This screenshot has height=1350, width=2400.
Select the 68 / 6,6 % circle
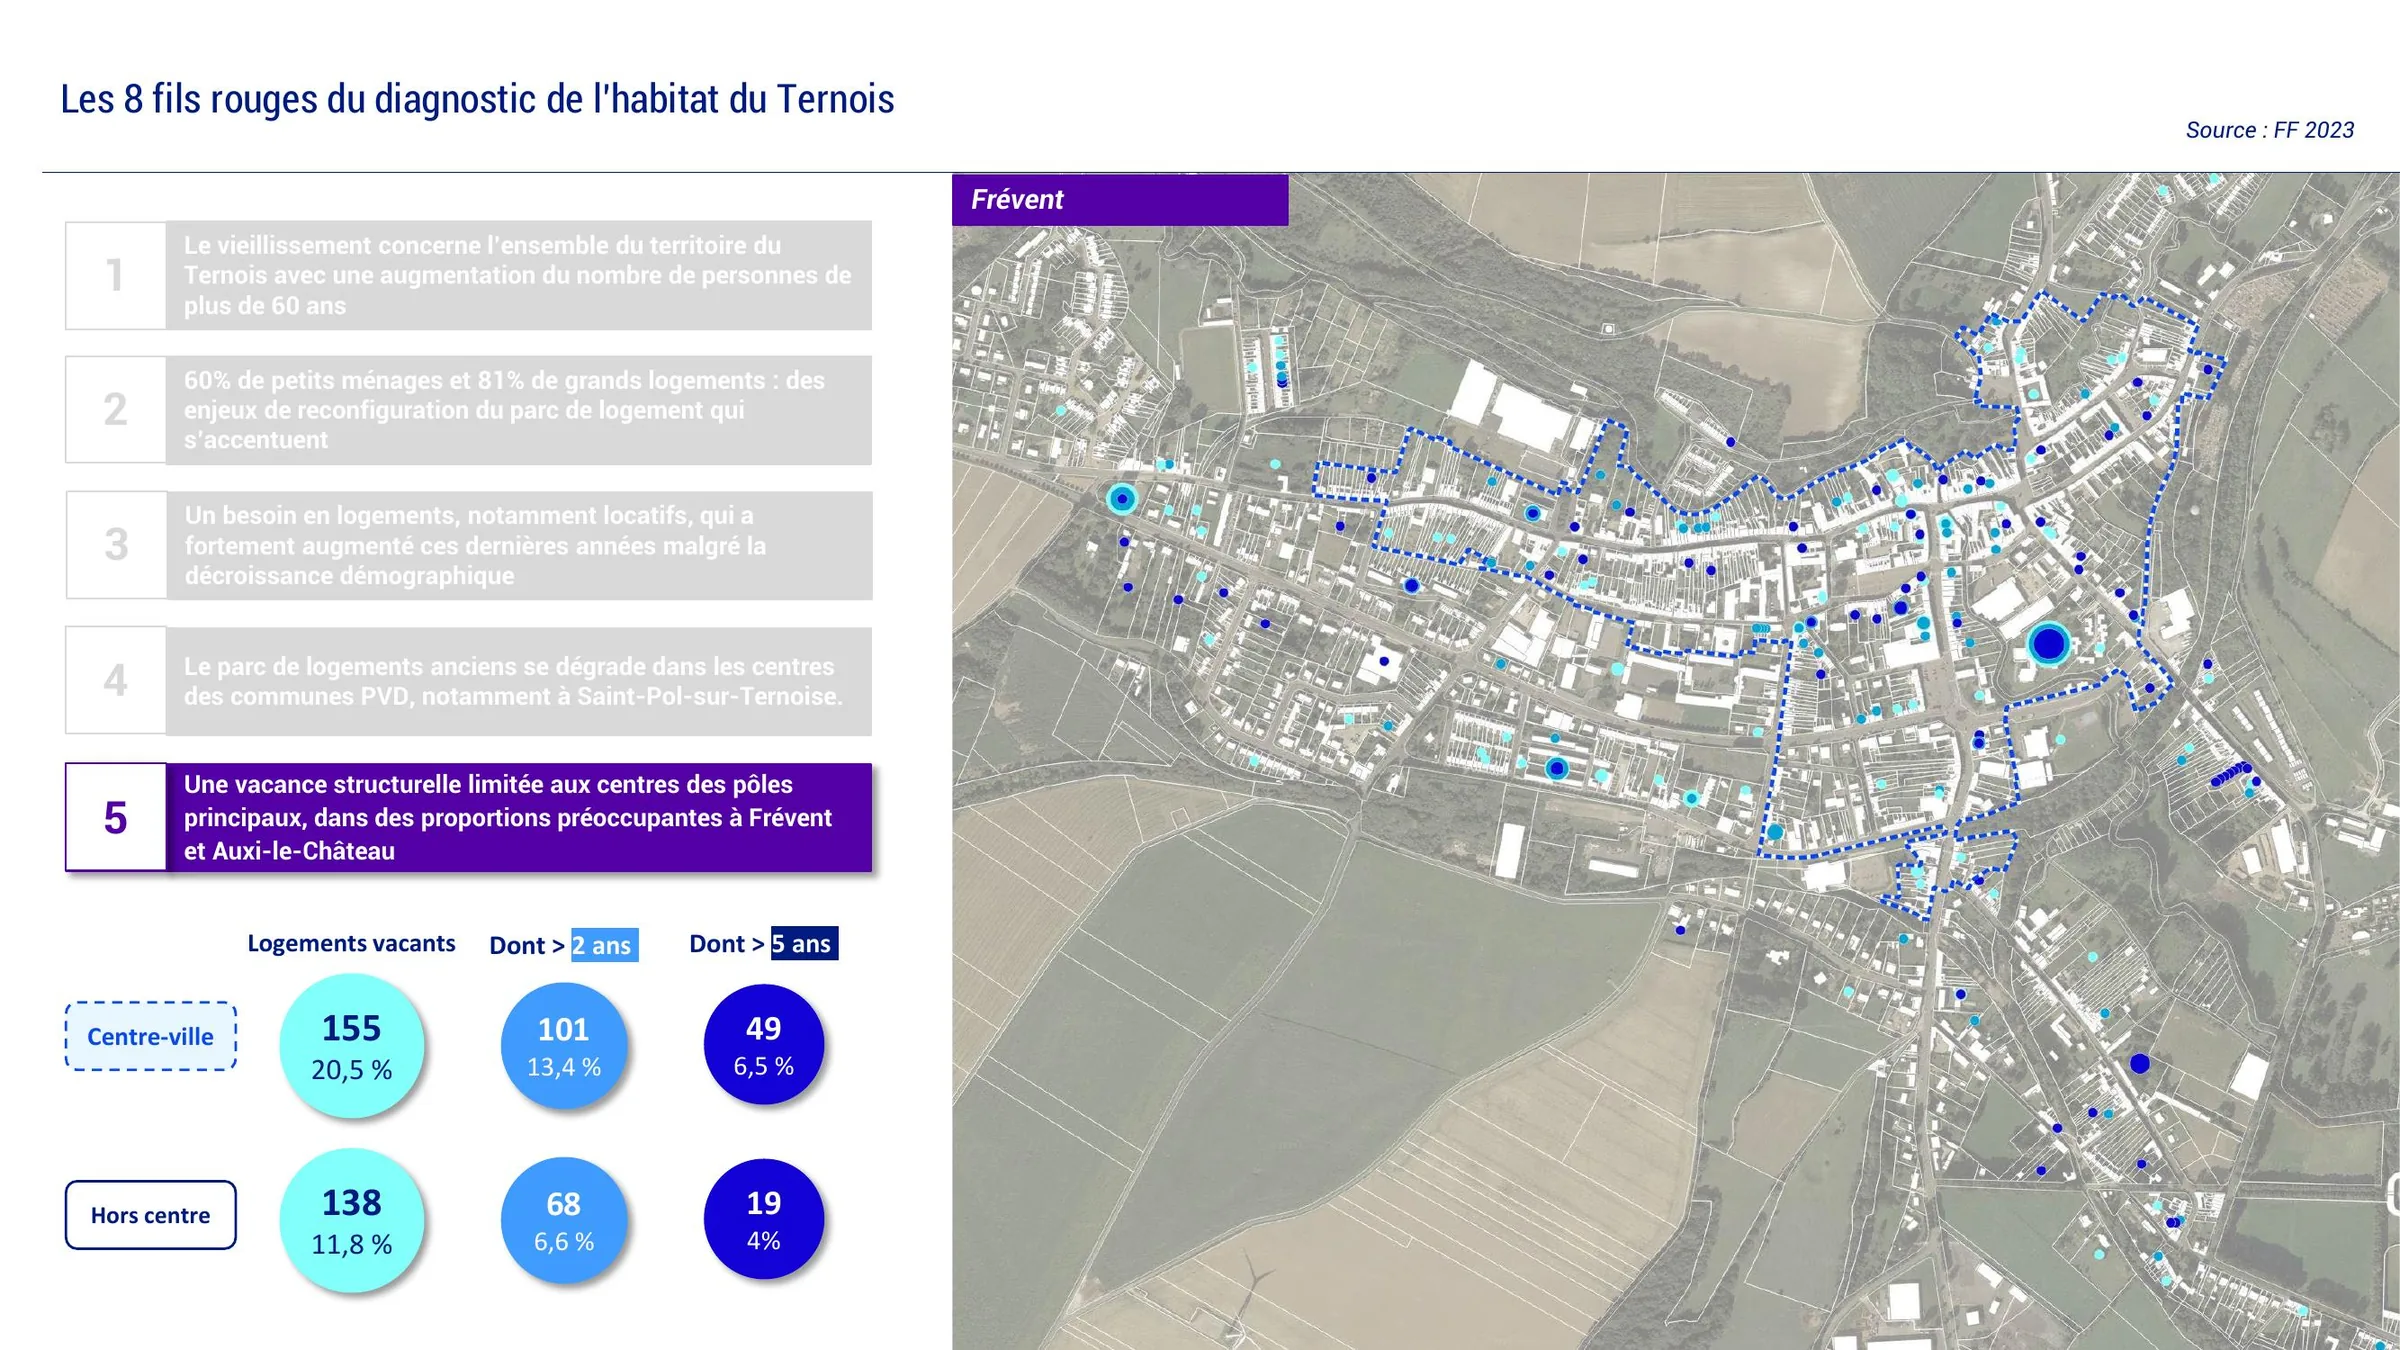click(564, 1220)
